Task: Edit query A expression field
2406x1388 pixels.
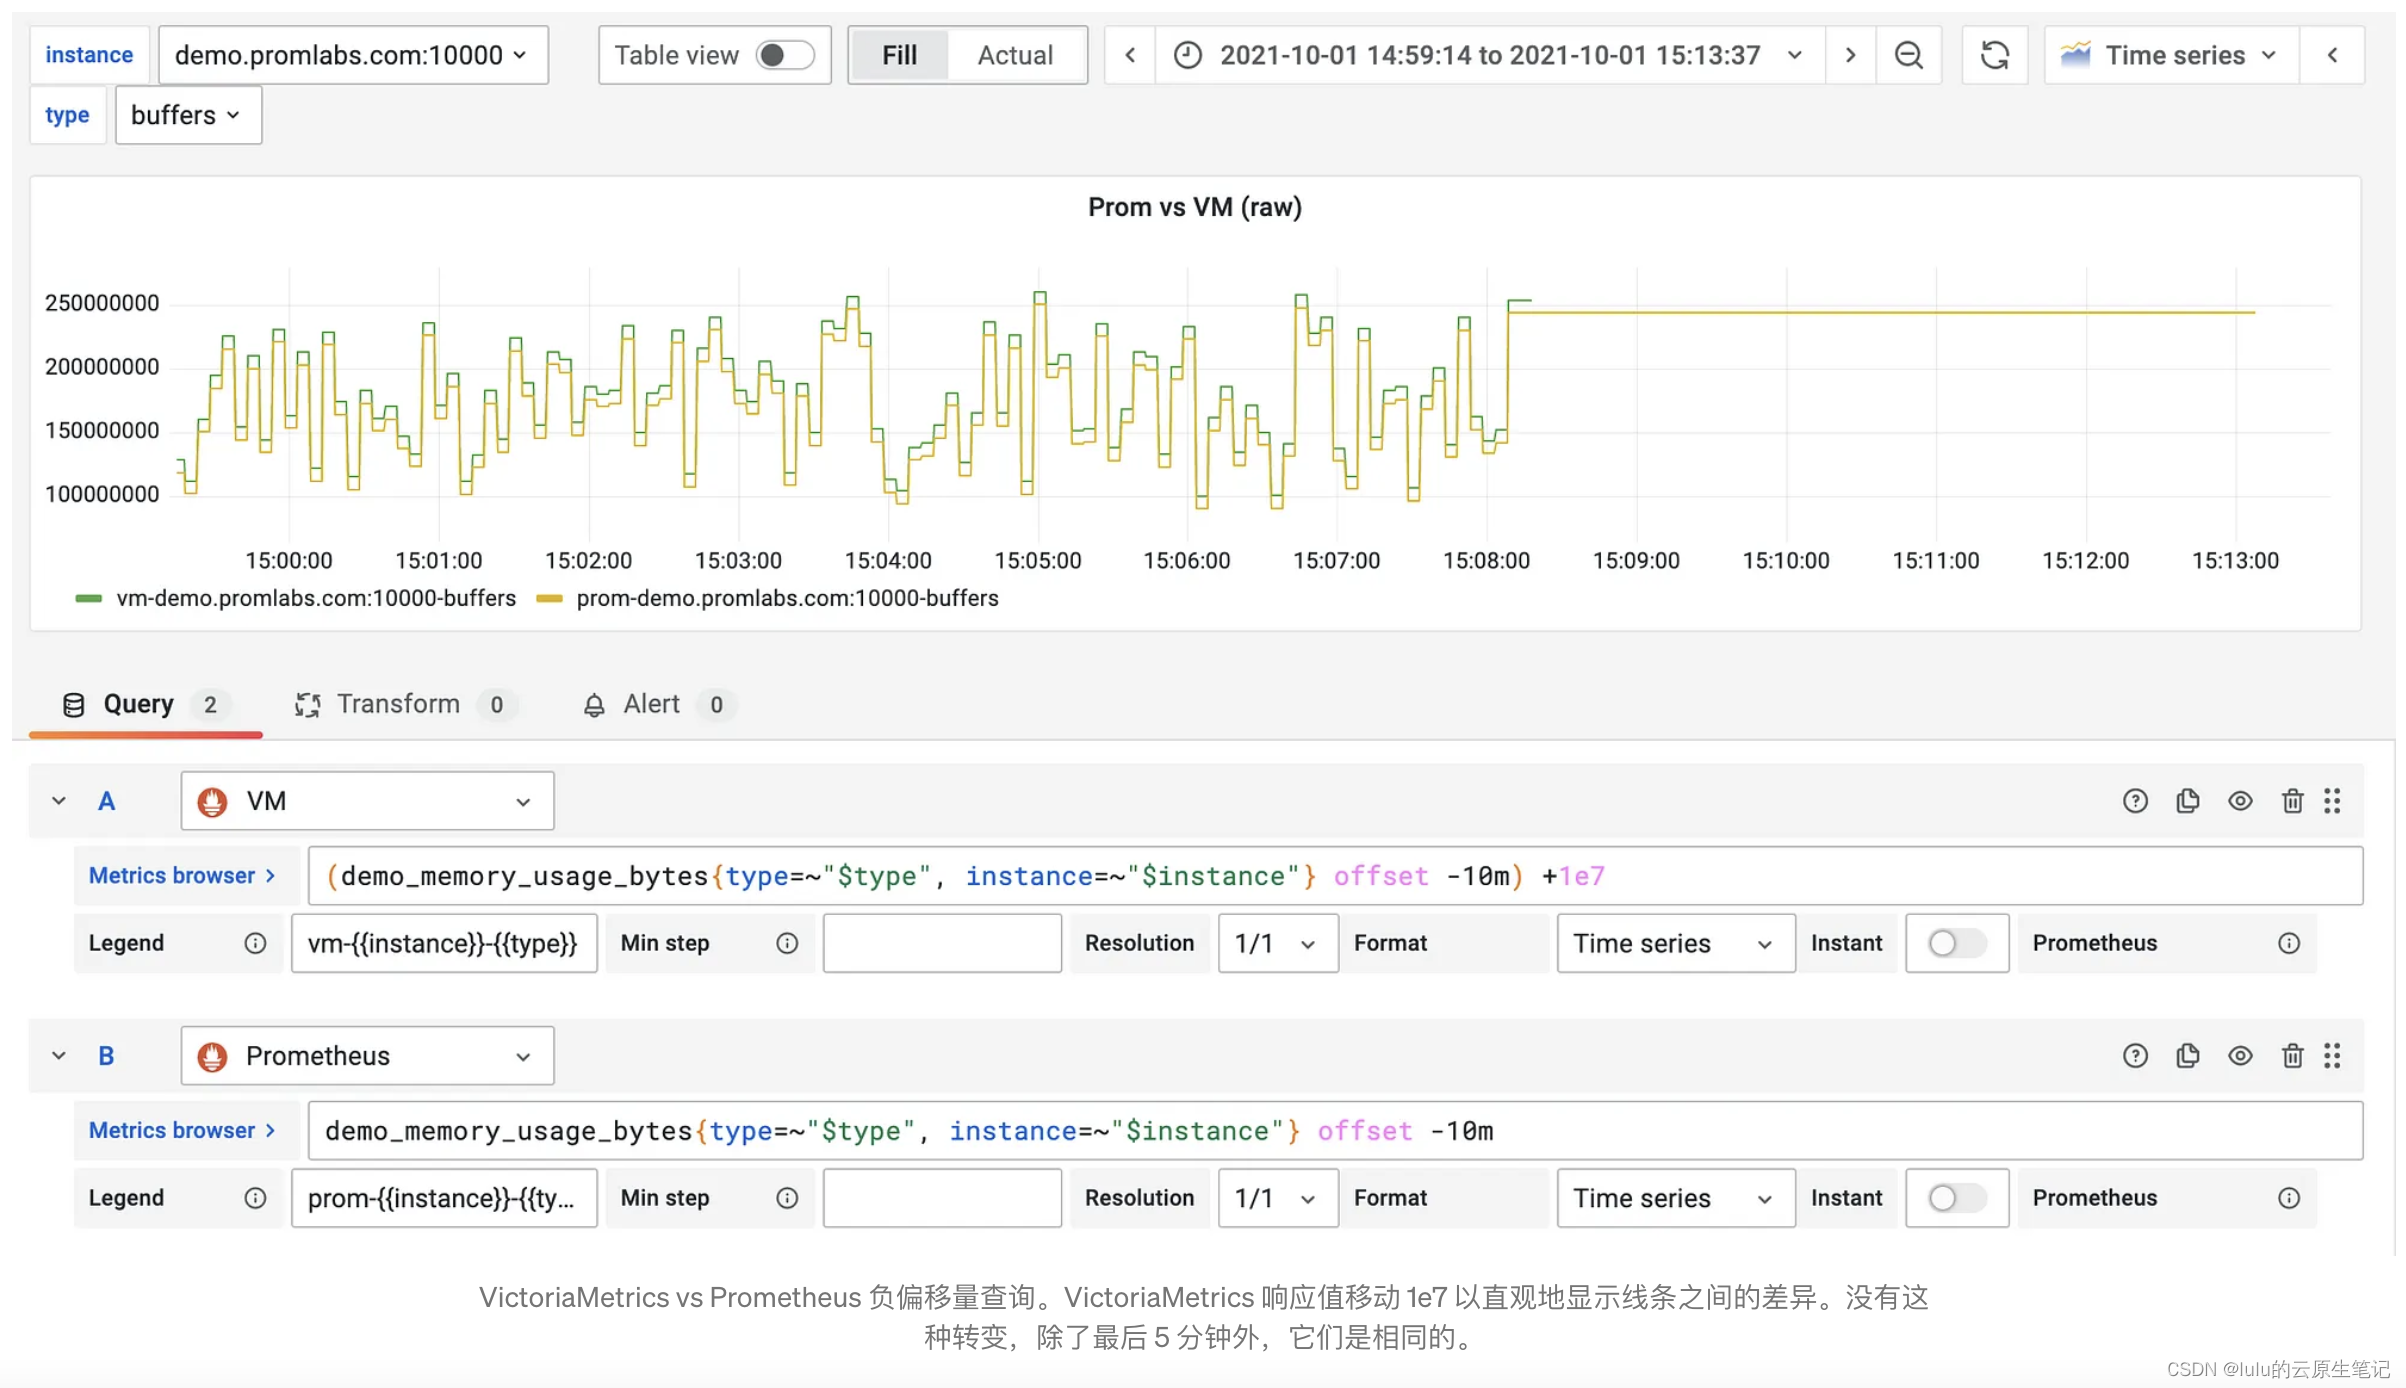Action: [x=1335, y=876]
